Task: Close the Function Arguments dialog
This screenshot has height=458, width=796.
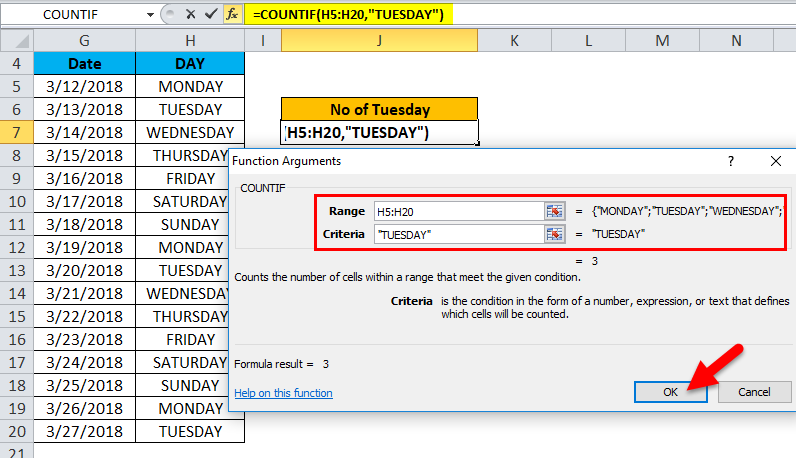Action: 776,161
